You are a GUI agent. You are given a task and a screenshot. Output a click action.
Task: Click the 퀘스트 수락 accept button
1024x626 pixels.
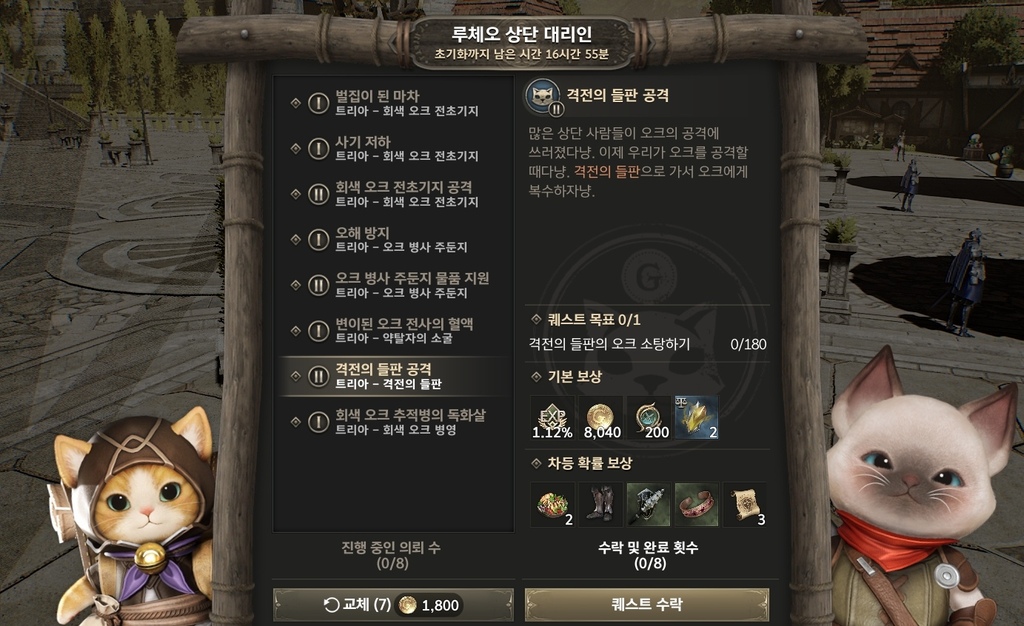pos(647,604)
